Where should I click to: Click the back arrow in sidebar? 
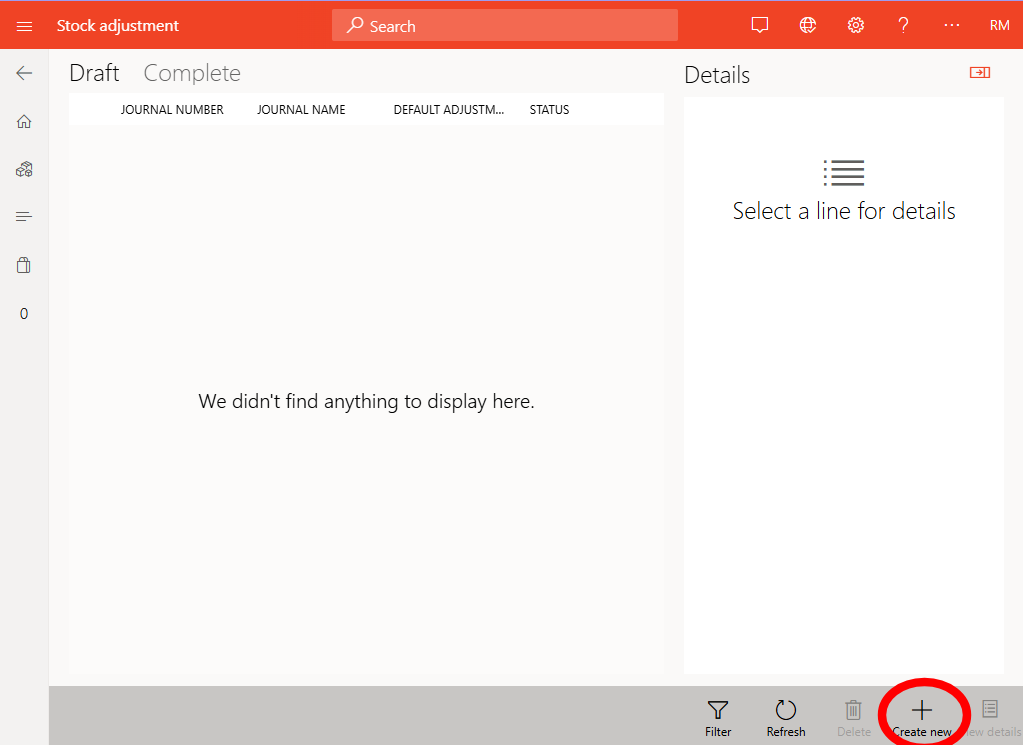click(x=24, y=73)
